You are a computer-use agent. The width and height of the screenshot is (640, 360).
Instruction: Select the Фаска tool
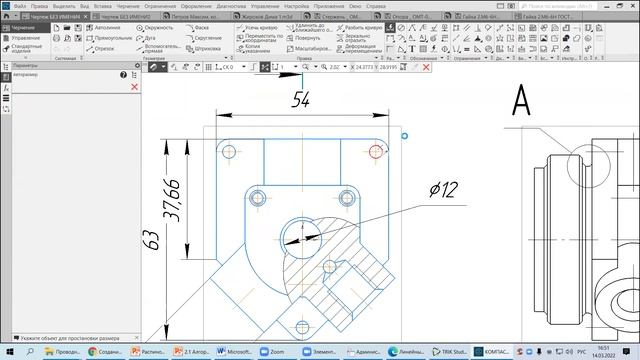coord(198,28)
